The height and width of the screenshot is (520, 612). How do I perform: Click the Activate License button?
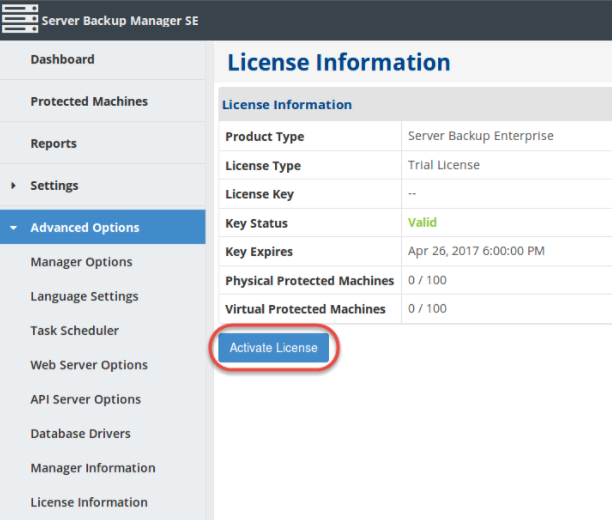click(274, 348)
